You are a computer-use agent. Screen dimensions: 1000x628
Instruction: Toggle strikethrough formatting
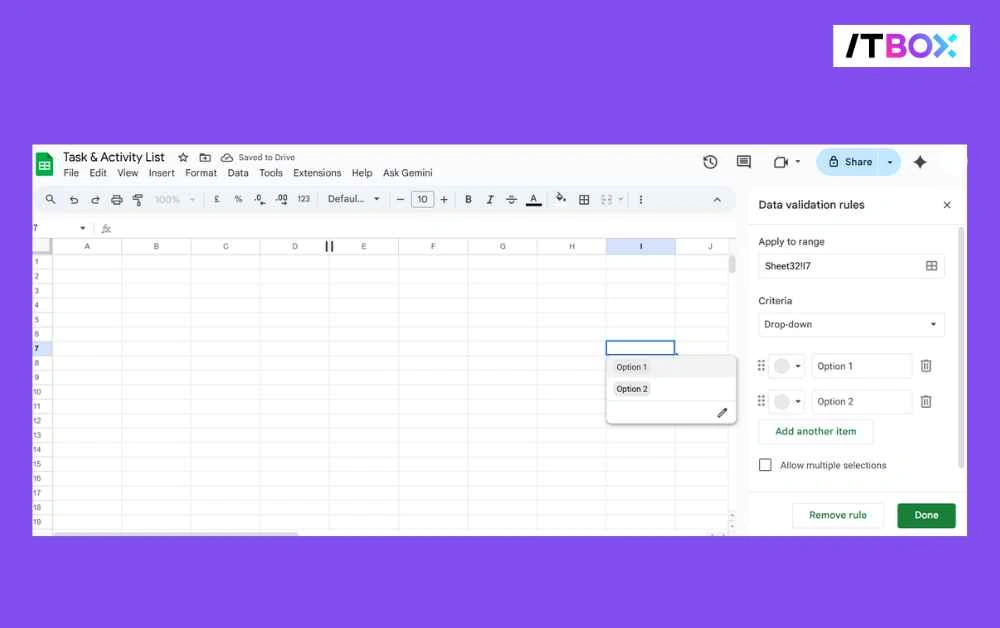pos(511,199)
